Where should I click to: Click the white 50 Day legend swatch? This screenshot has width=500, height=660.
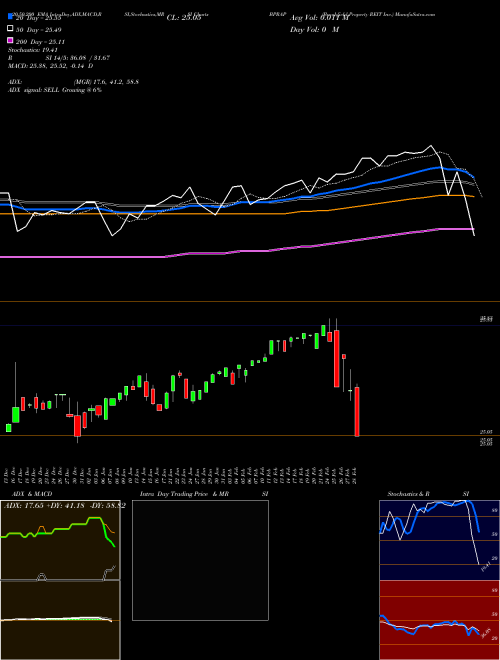10,29
